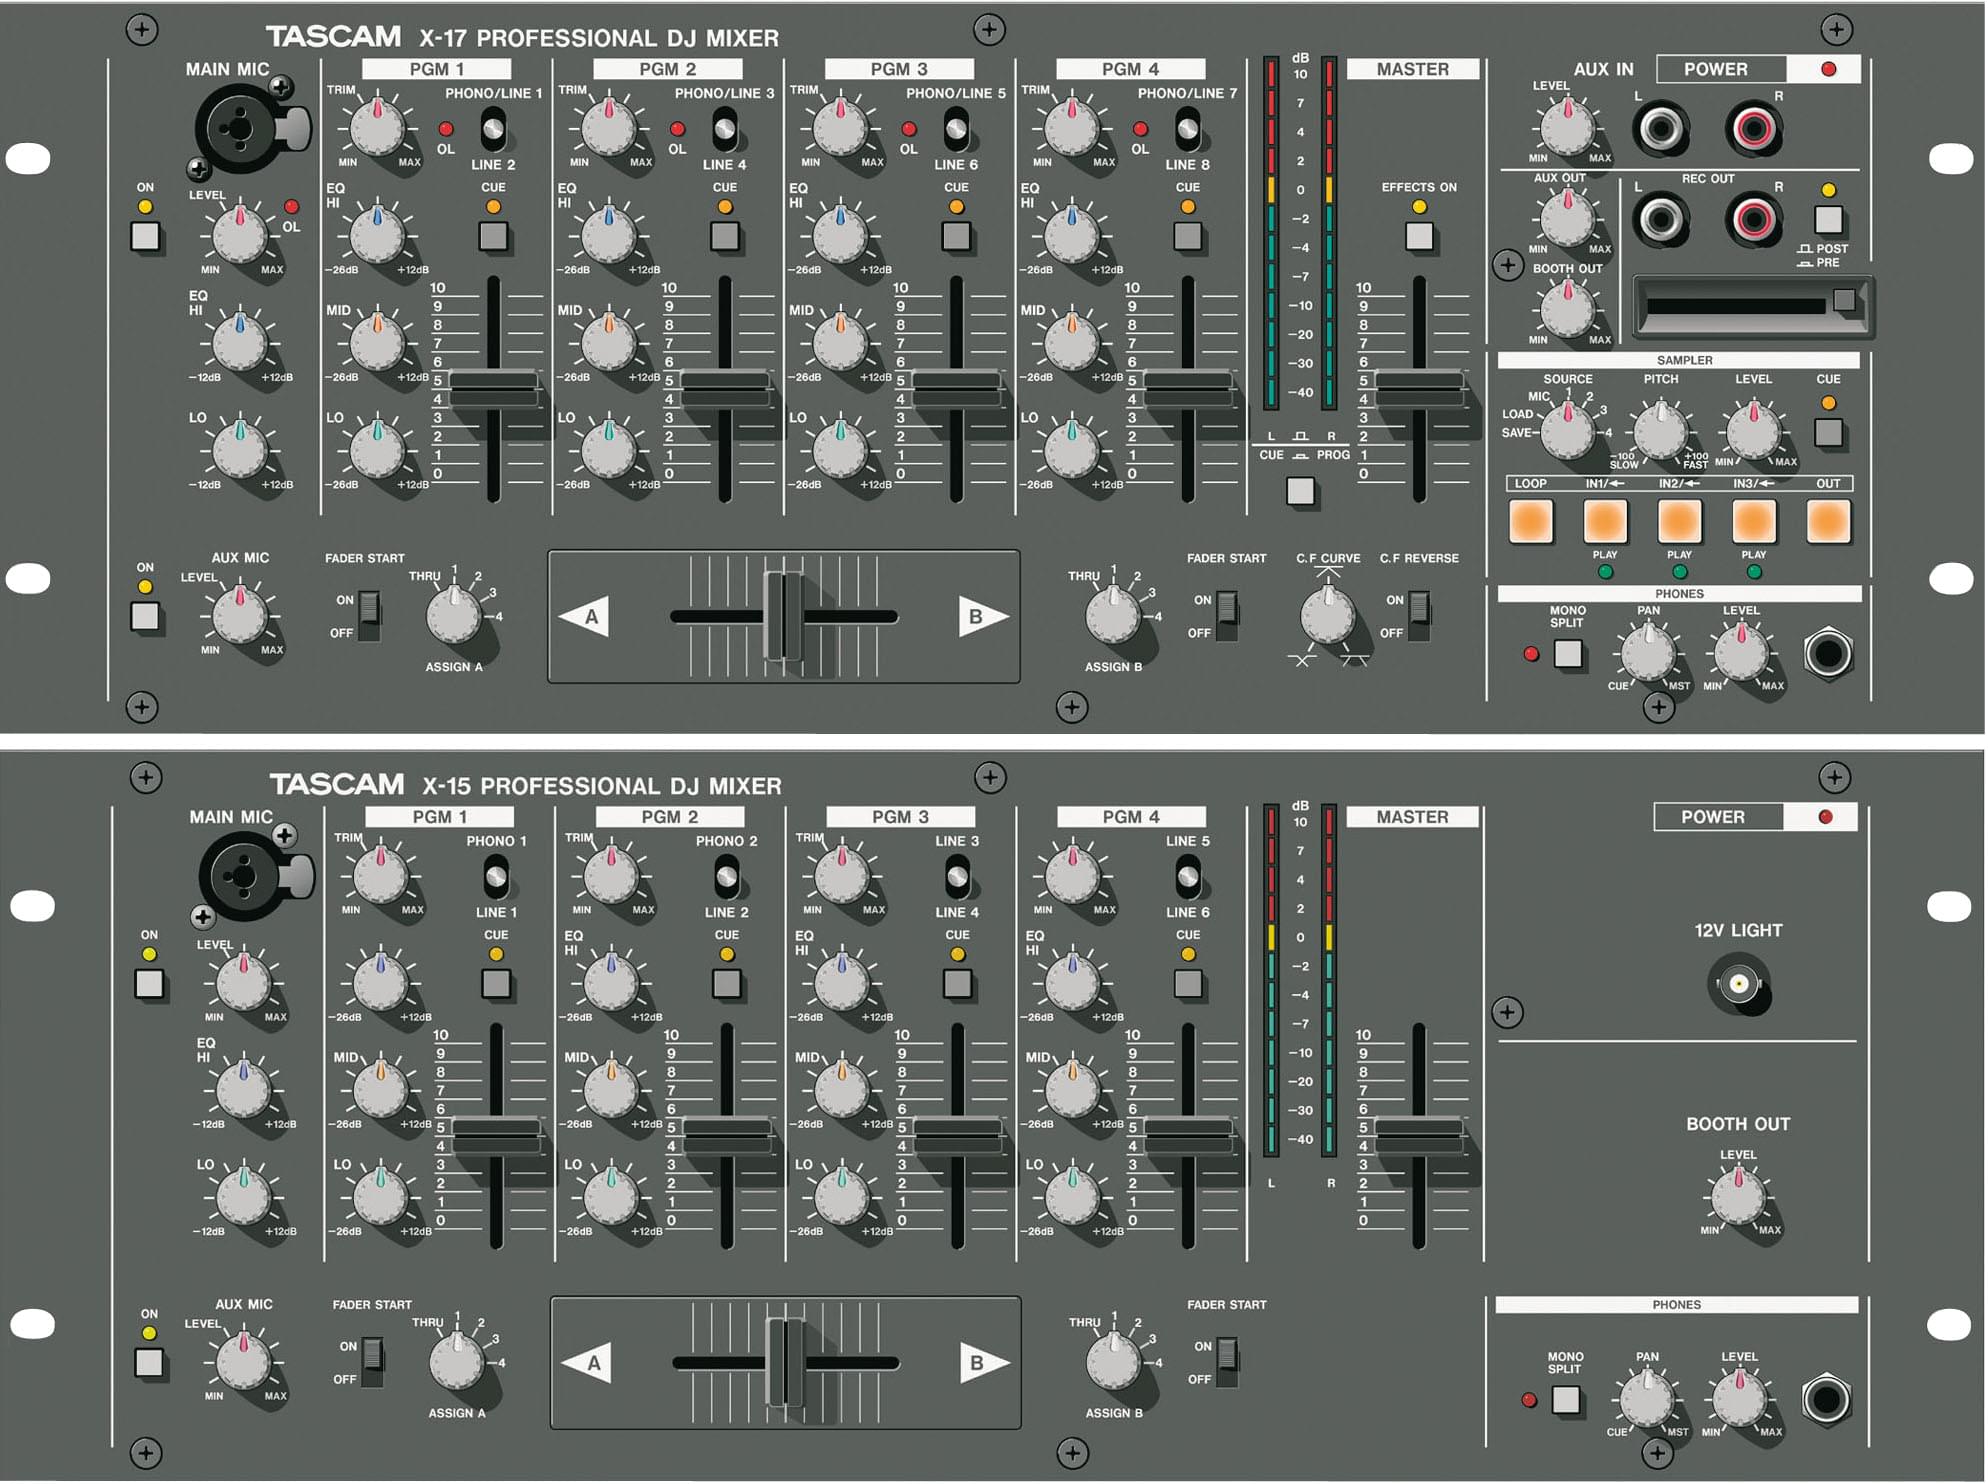Click the X-15 PHONES headphone jack
Image resolution: width=1988 pixels, height=1484 pixels.
[x=1826, y=1400]
